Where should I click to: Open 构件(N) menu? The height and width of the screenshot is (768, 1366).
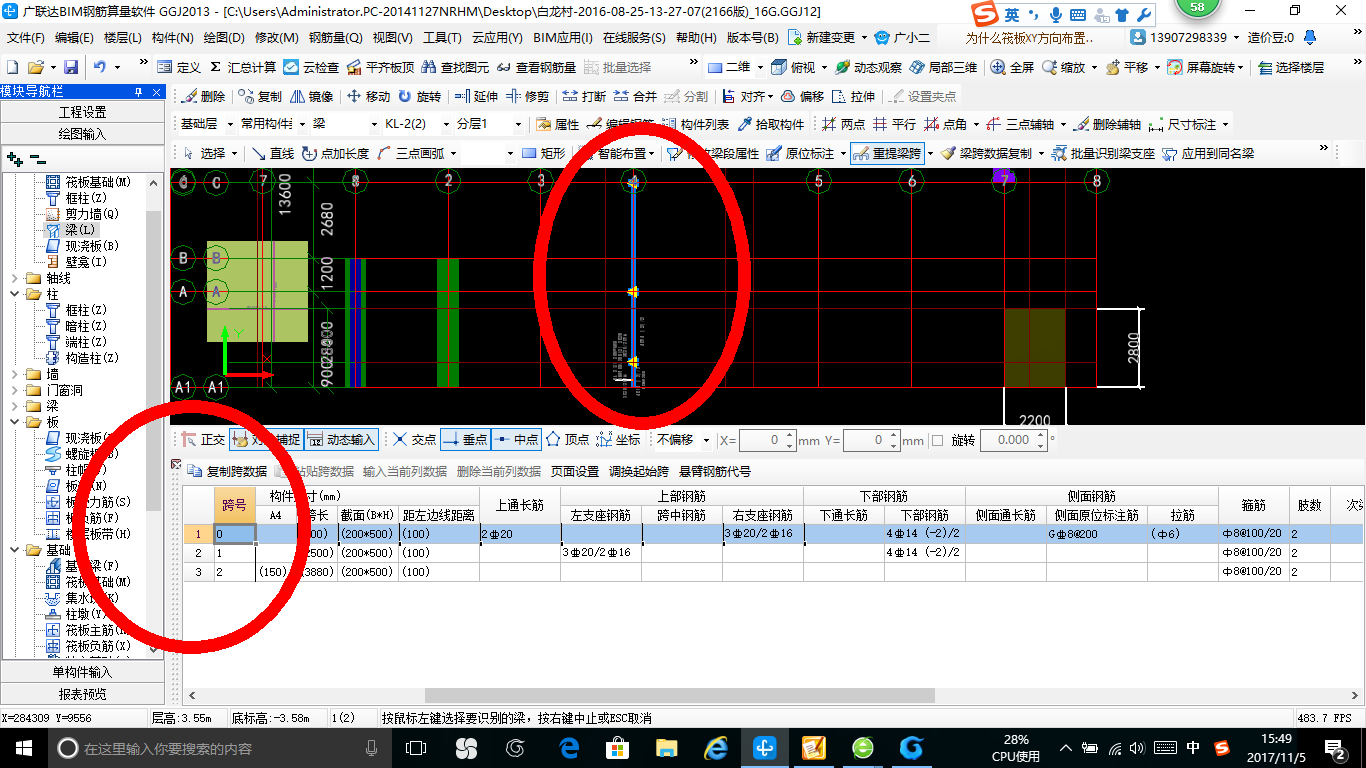click(x=173, y=37)
